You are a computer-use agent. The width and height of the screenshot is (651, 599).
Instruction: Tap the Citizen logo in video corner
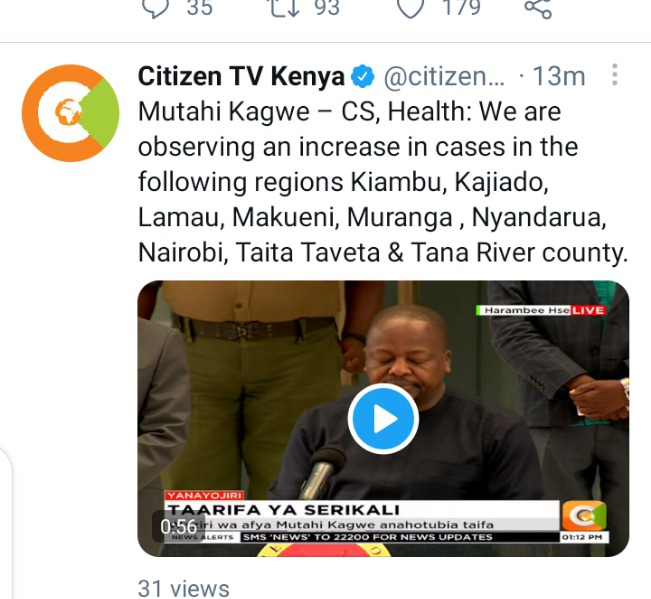[584, 515]
